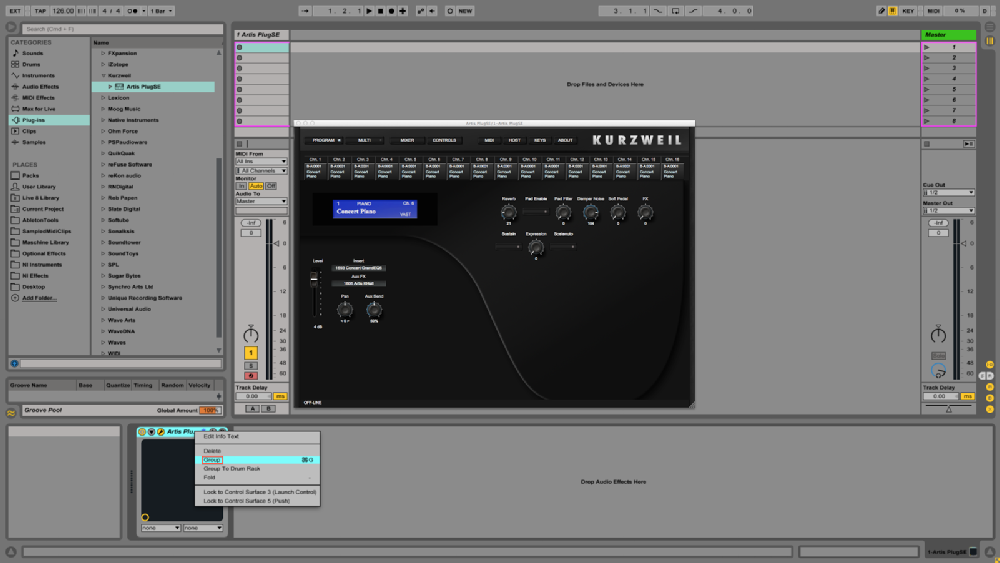Expand the Native Instruments folder
1000x563 pixels.
(102, 120)
